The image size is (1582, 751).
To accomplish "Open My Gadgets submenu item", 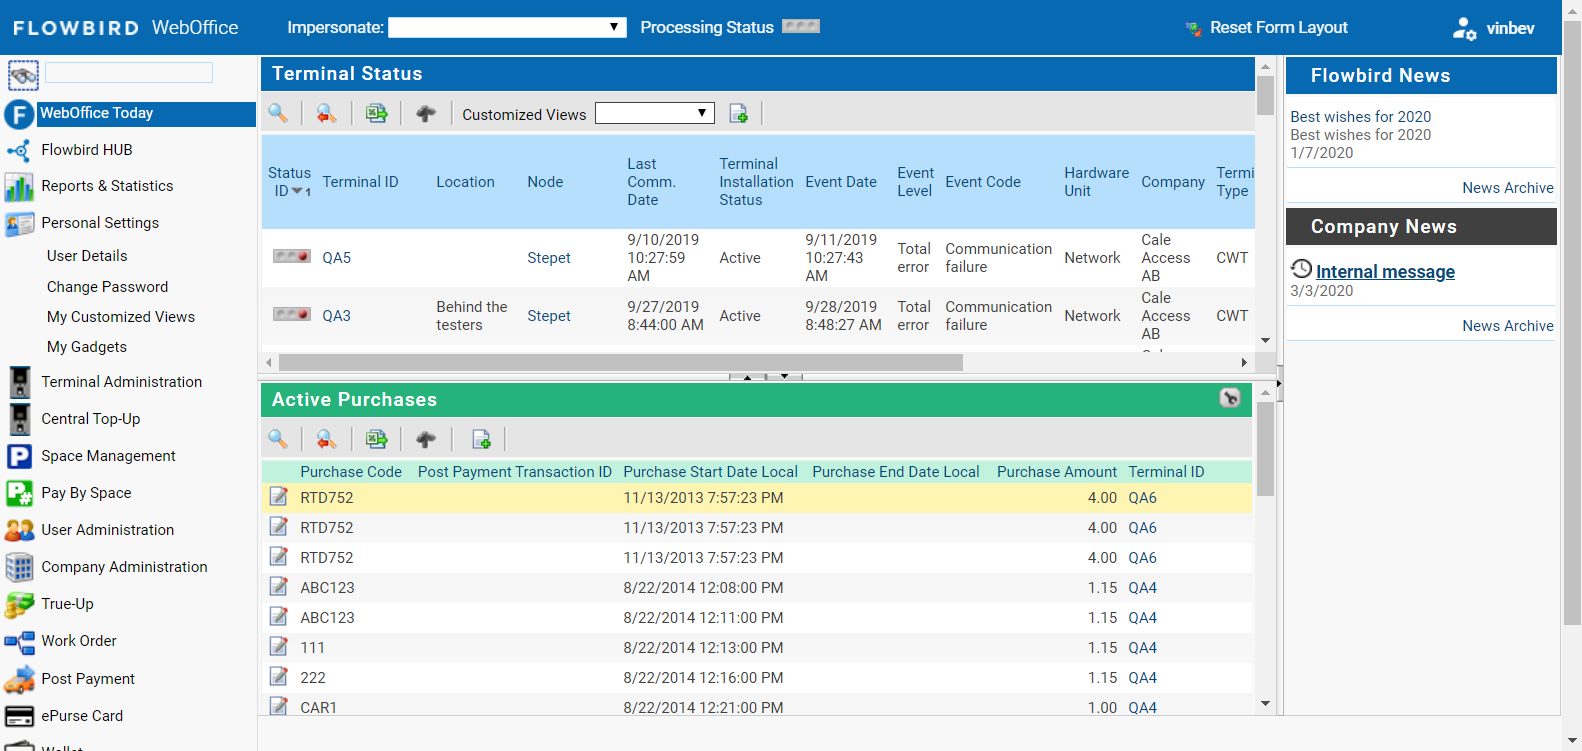I will coord(87,347).
